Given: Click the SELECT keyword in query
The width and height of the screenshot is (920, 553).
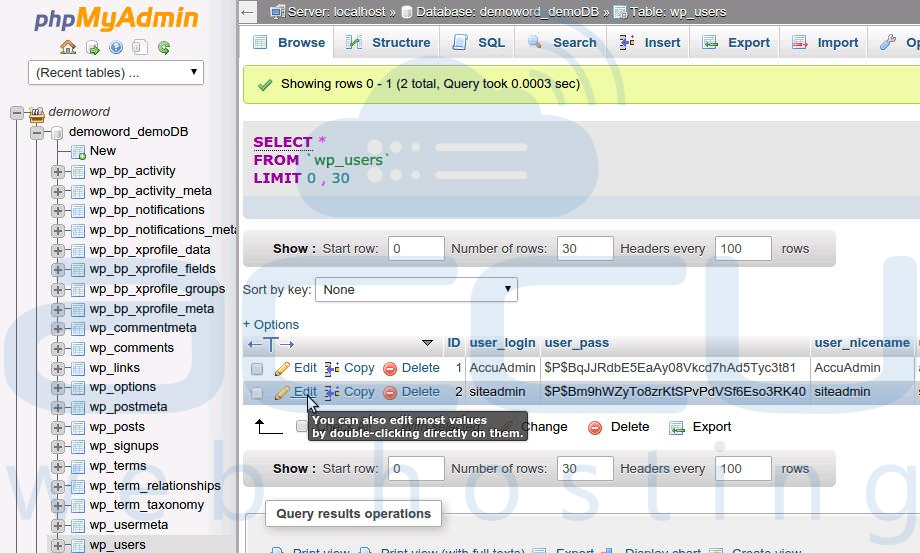Looking at the screenshot, I should pos(282,143).
